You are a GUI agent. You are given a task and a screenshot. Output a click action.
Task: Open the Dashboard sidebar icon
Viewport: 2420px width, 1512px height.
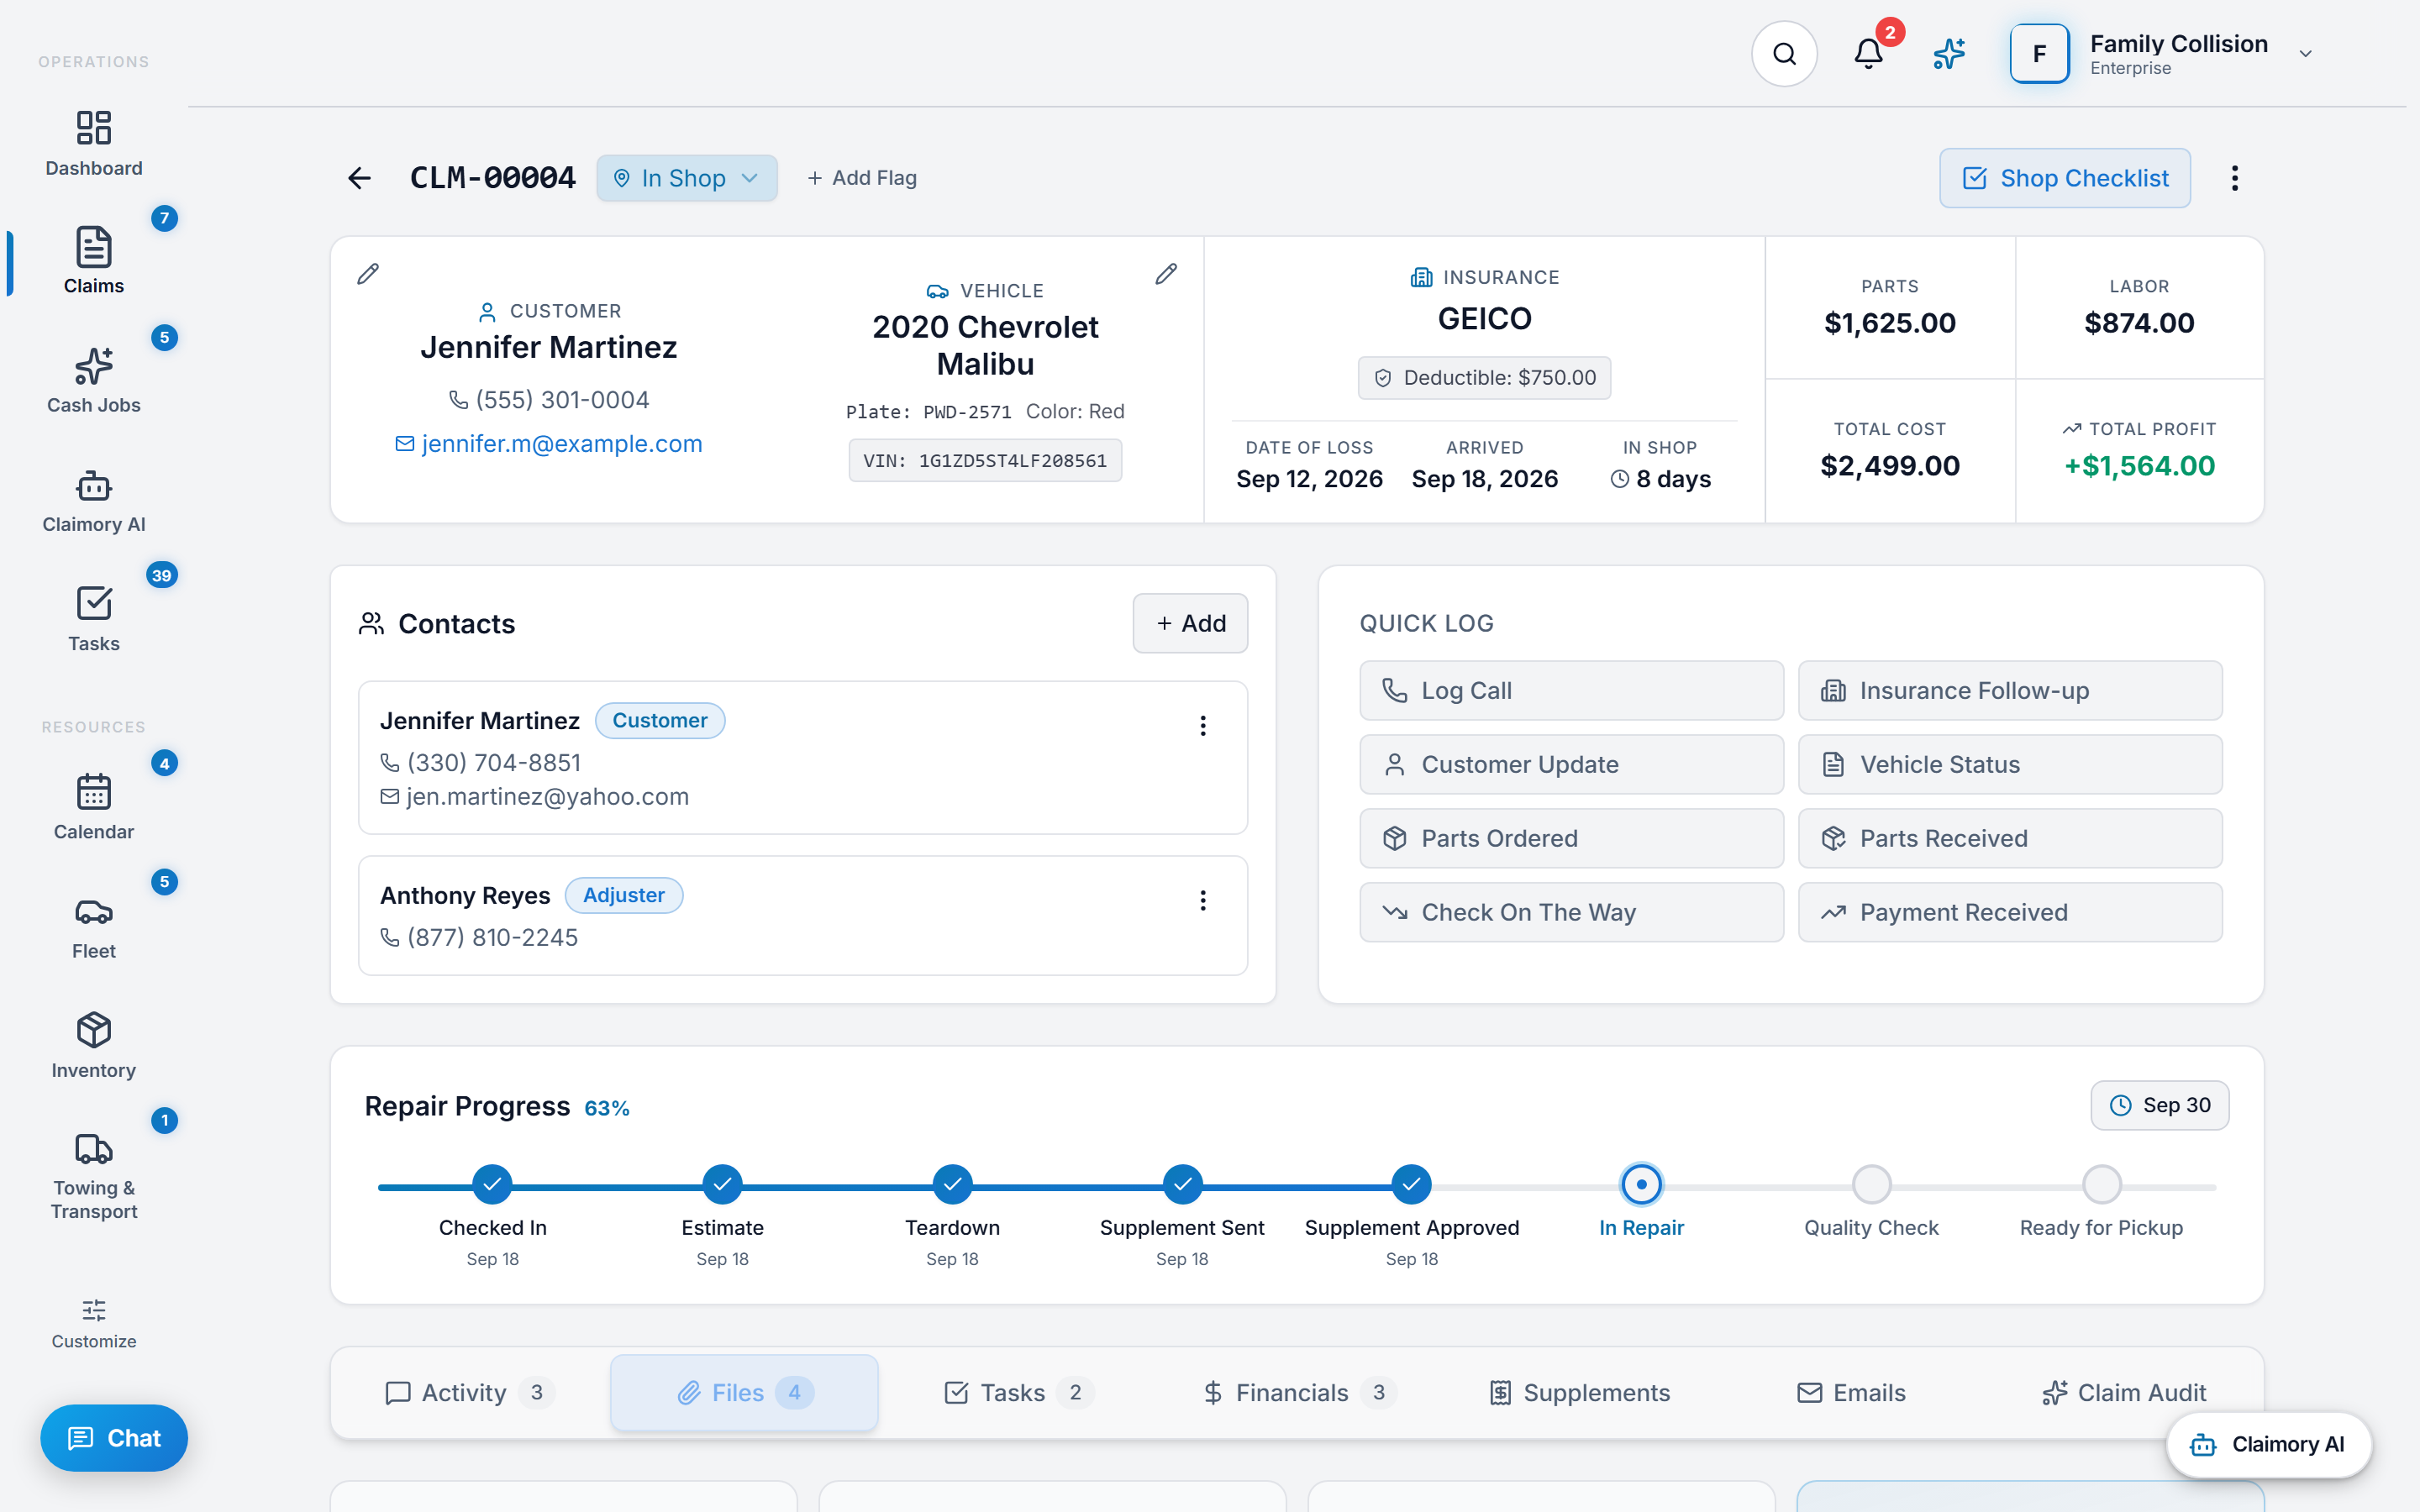[x=93, y=143]
